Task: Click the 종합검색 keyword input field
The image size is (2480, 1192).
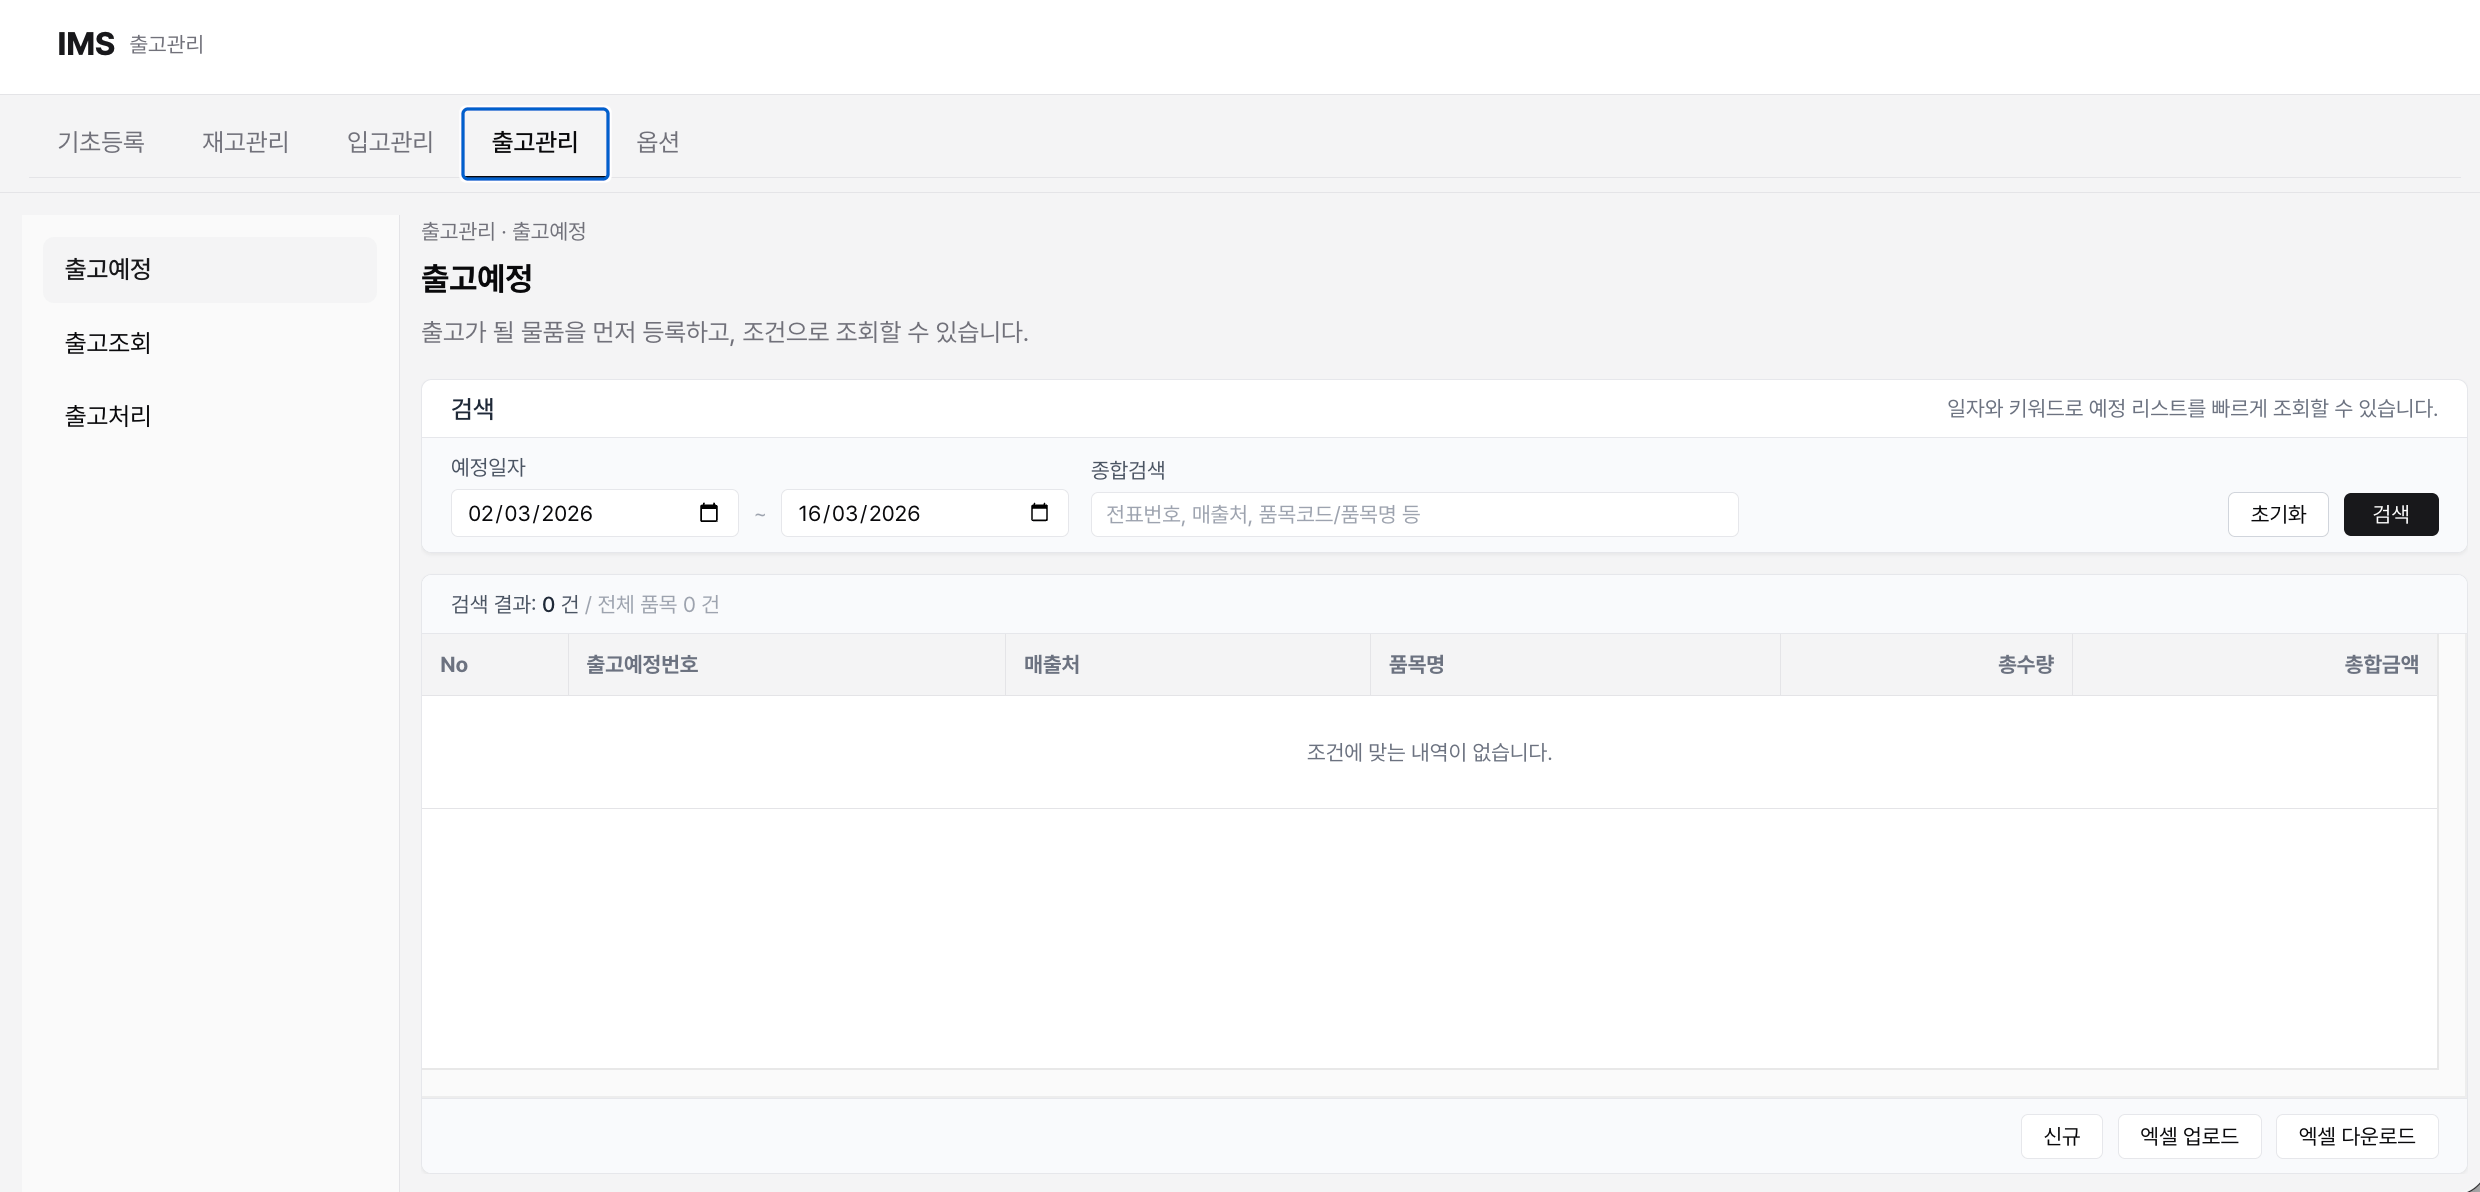Action: coord(1414,513)
